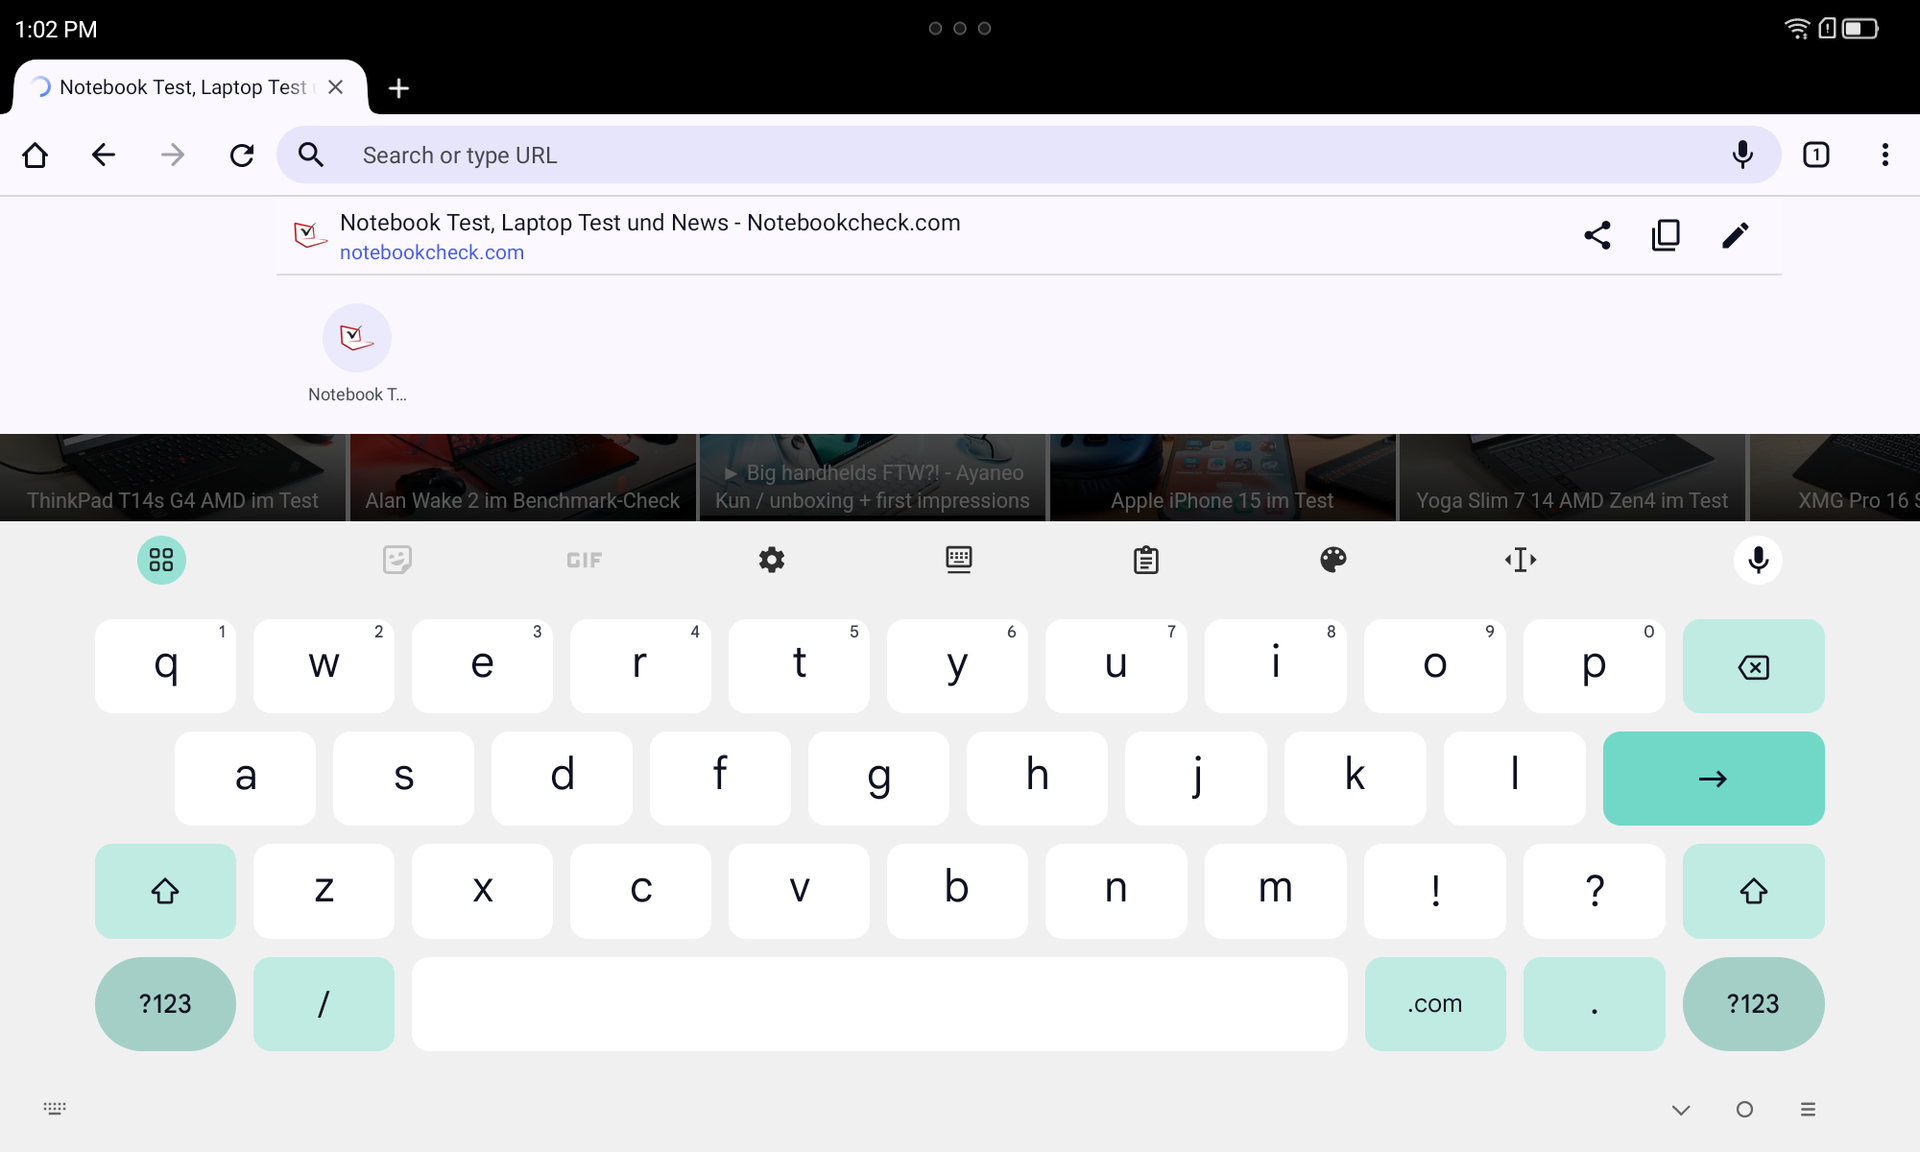Open keyboard theme palette icon
This screenshot has height=1152, width=1920.
[1333, 560]
